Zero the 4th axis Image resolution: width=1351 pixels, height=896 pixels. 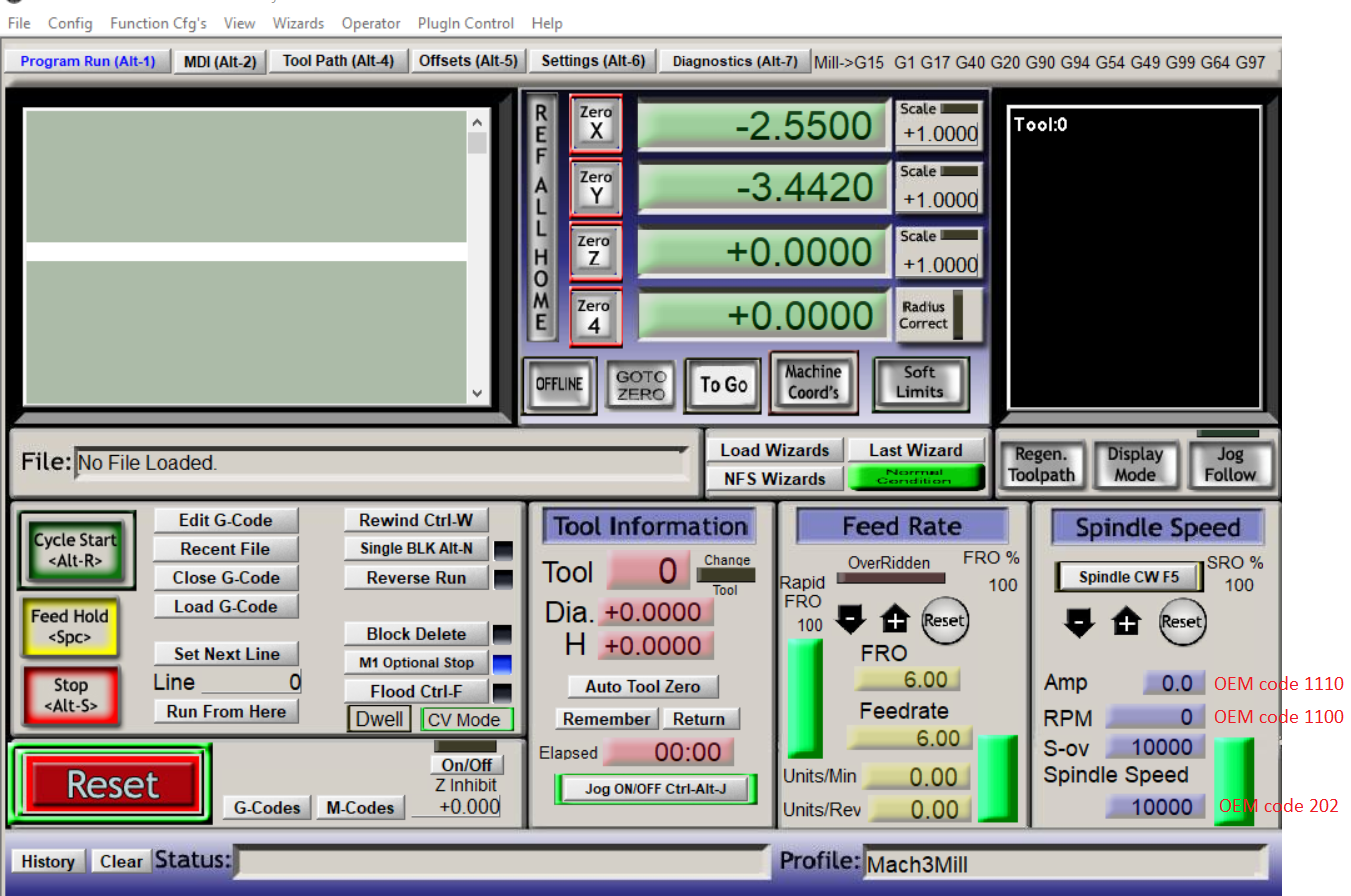click(596, 317)
